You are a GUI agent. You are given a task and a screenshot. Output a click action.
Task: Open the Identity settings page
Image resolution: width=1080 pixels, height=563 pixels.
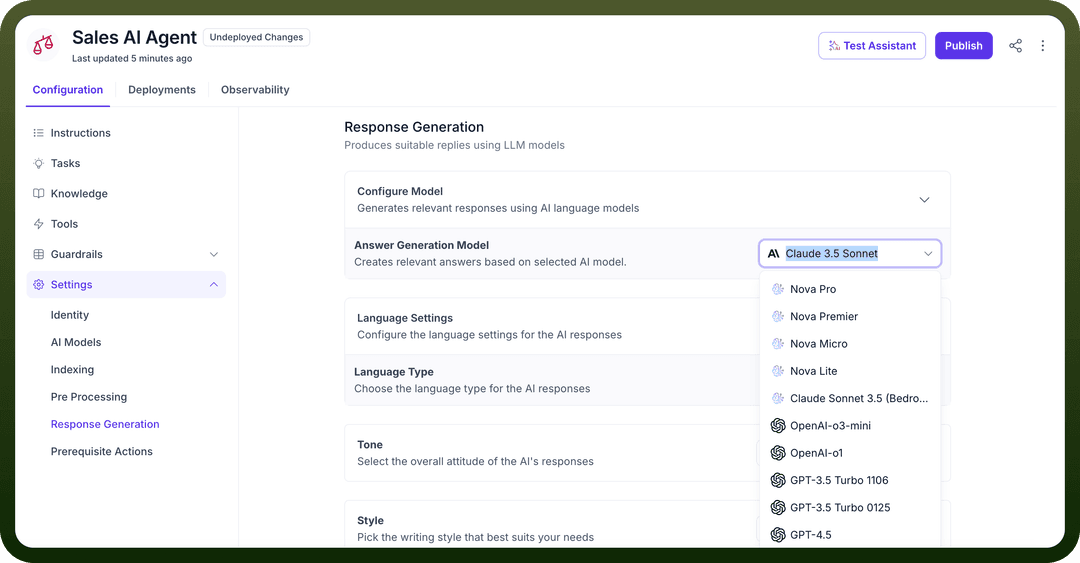[x=70, y=315]
